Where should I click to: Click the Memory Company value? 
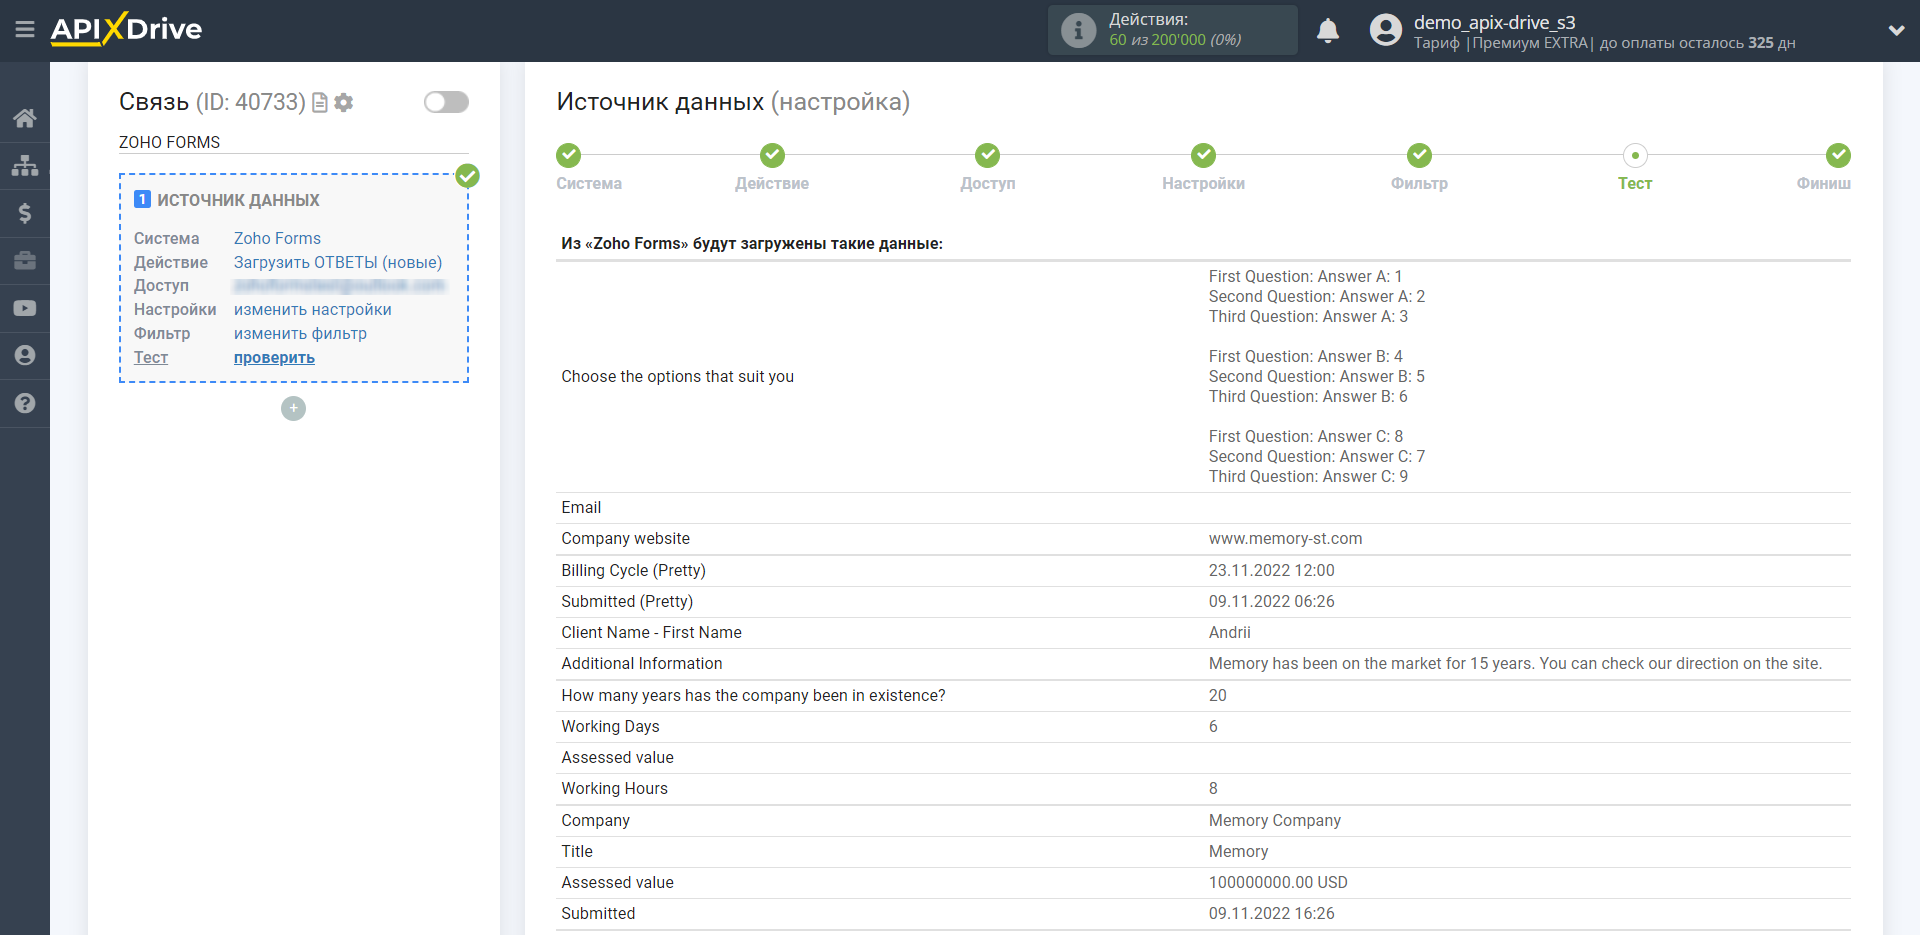tap(1274, 820)
